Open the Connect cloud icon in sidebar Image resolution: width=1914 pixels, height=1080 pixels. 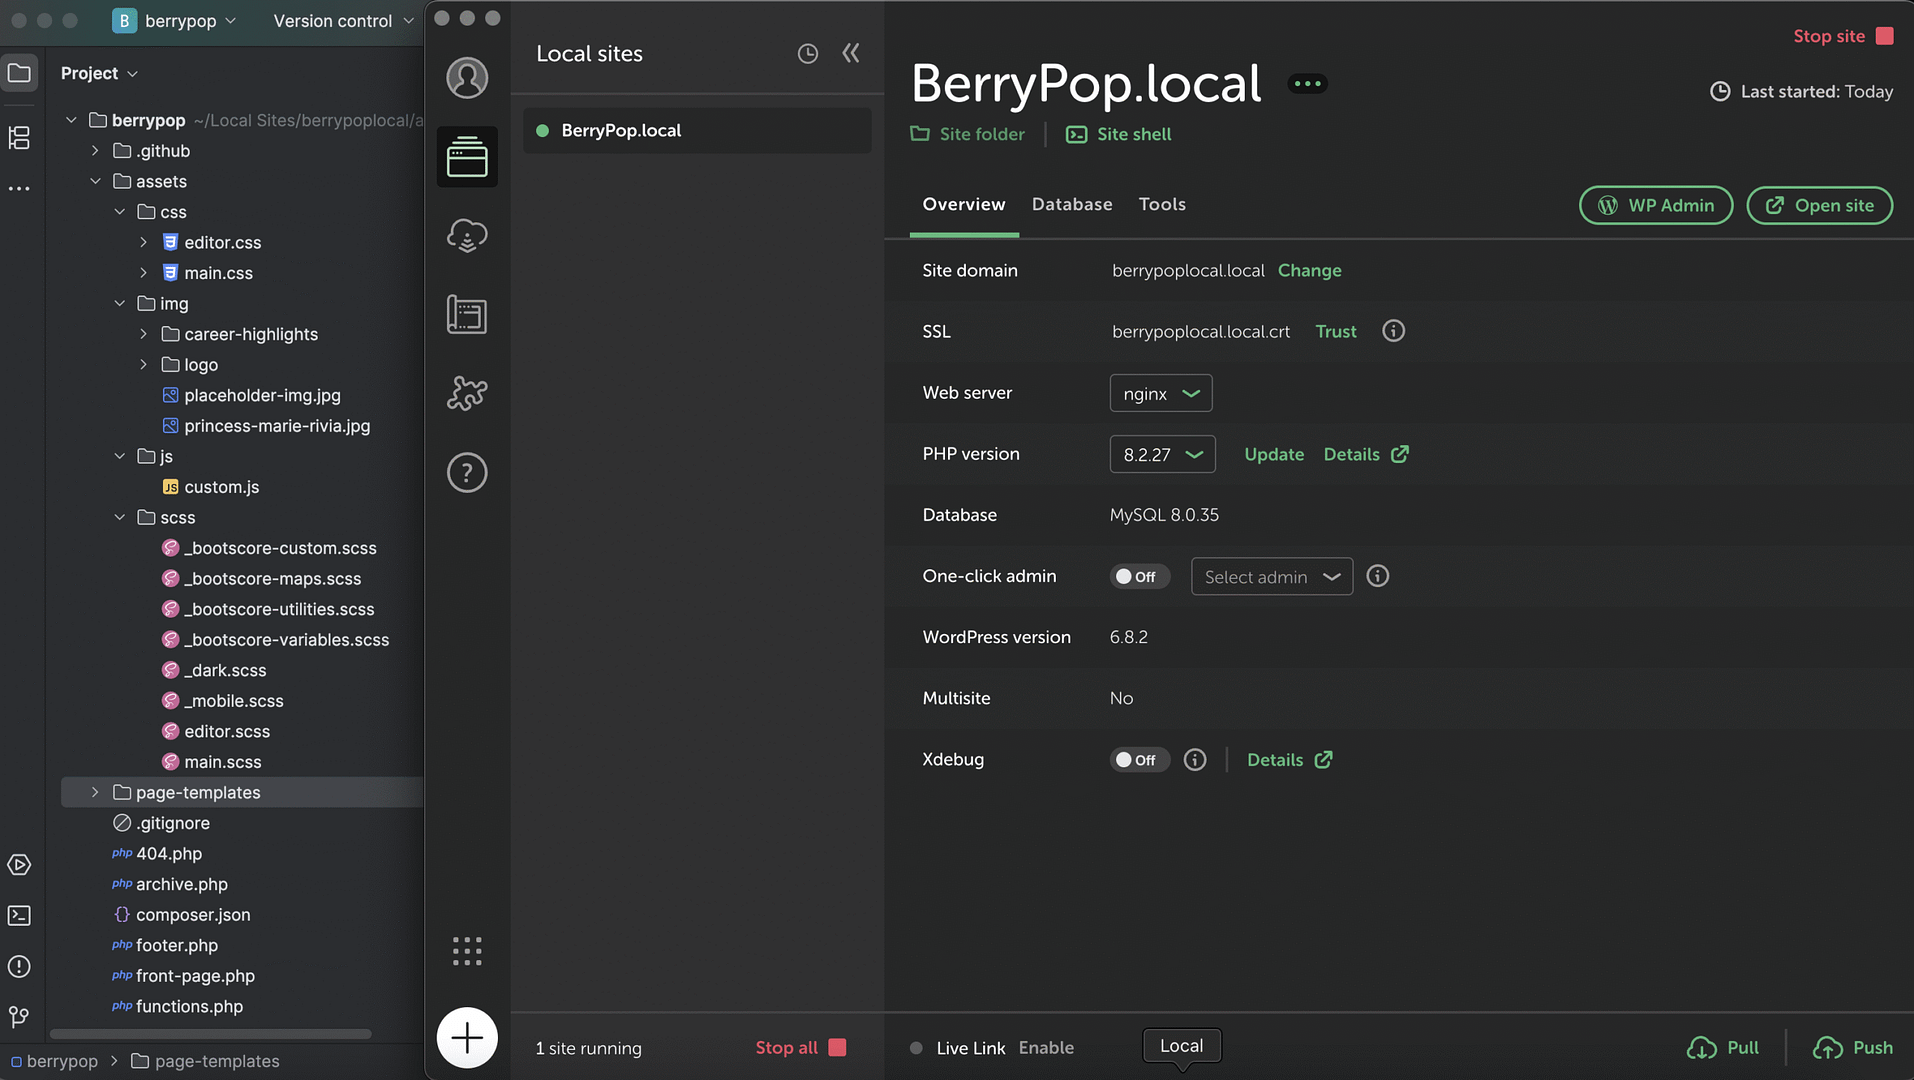pyautogui.click(x=467, y=236)
